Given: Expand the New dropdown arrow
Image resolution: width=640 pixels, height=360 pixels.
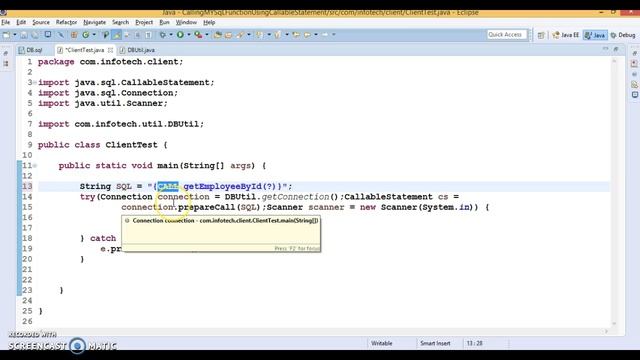Looking at the screenshot, I should [15, 35].
